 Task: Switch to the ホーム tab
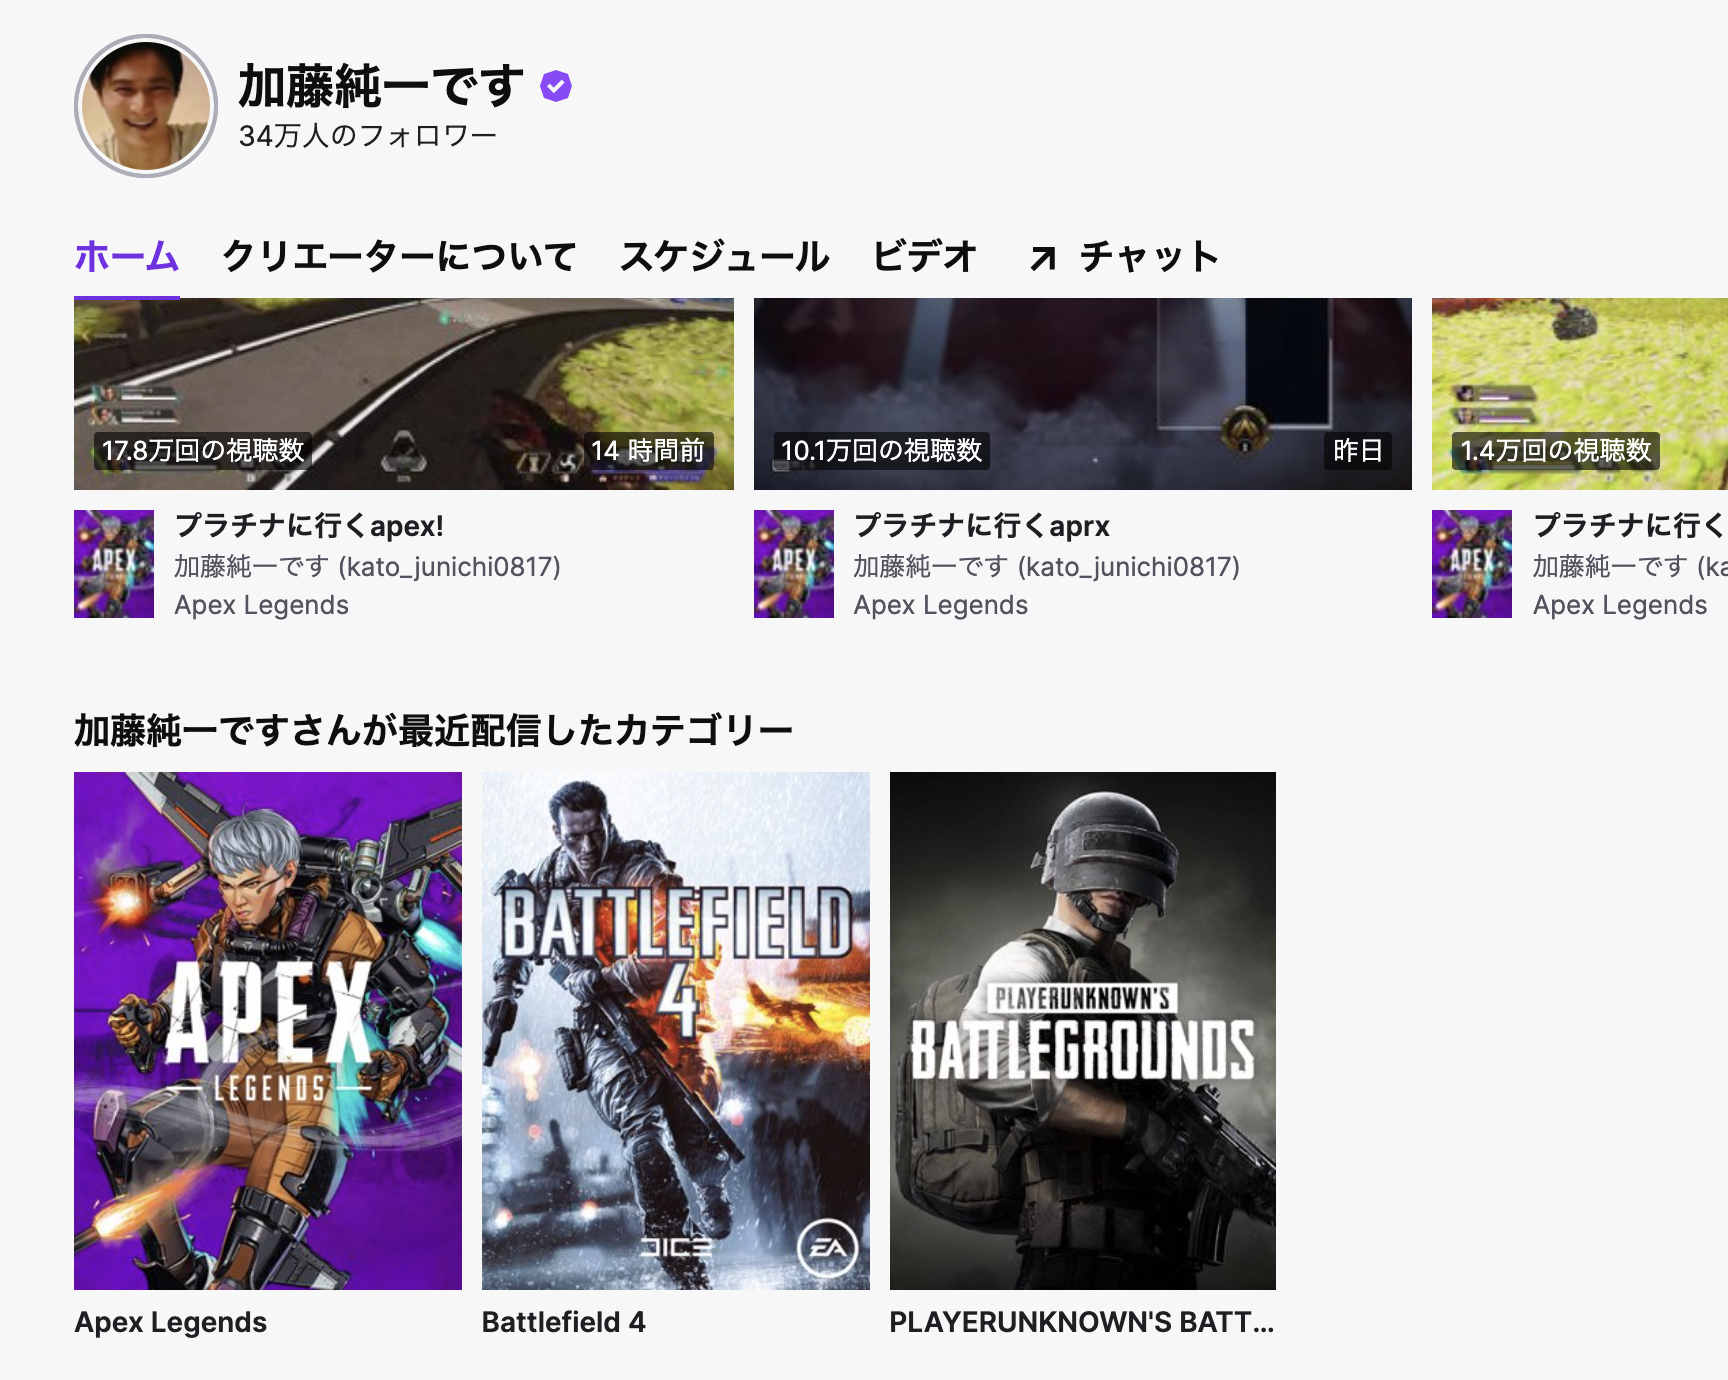click(x=127, y=257)
